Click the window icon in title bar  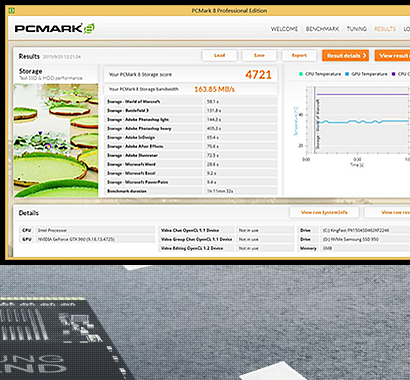(x=11, y=11)
